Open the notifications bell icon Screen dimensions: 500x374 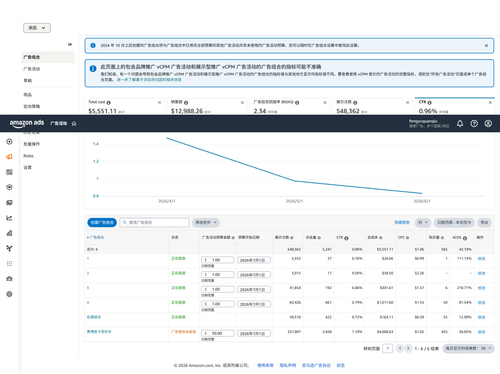pos(460,124)
